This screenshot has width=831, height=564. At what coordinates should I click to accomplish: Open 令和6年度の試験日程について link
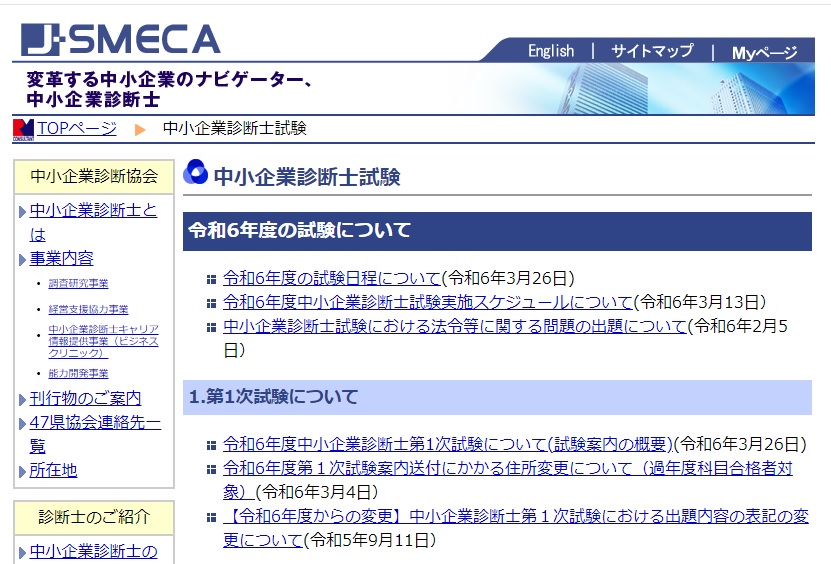[331, 278]
